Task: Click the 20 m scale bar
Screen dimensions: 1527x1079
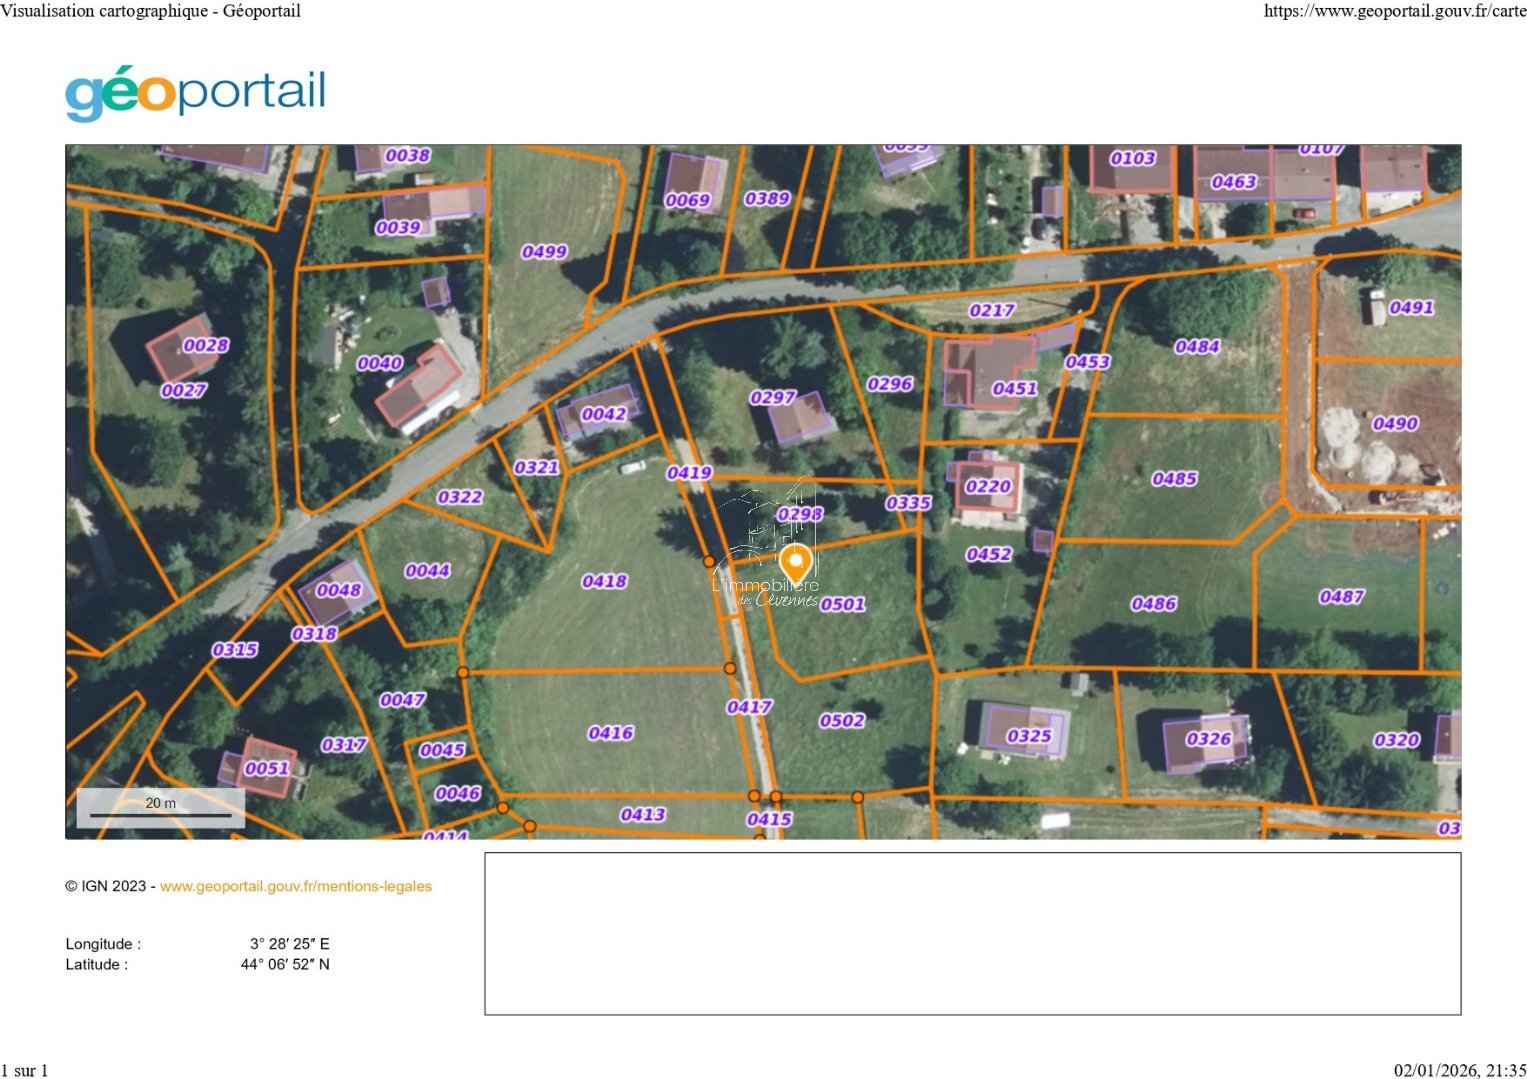Action: [161, 808]
